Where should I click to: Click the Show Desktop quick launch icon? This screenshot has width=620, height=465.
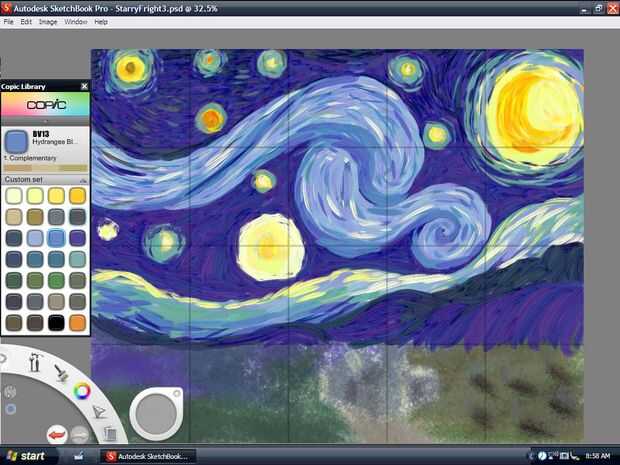tap(79, 456)
